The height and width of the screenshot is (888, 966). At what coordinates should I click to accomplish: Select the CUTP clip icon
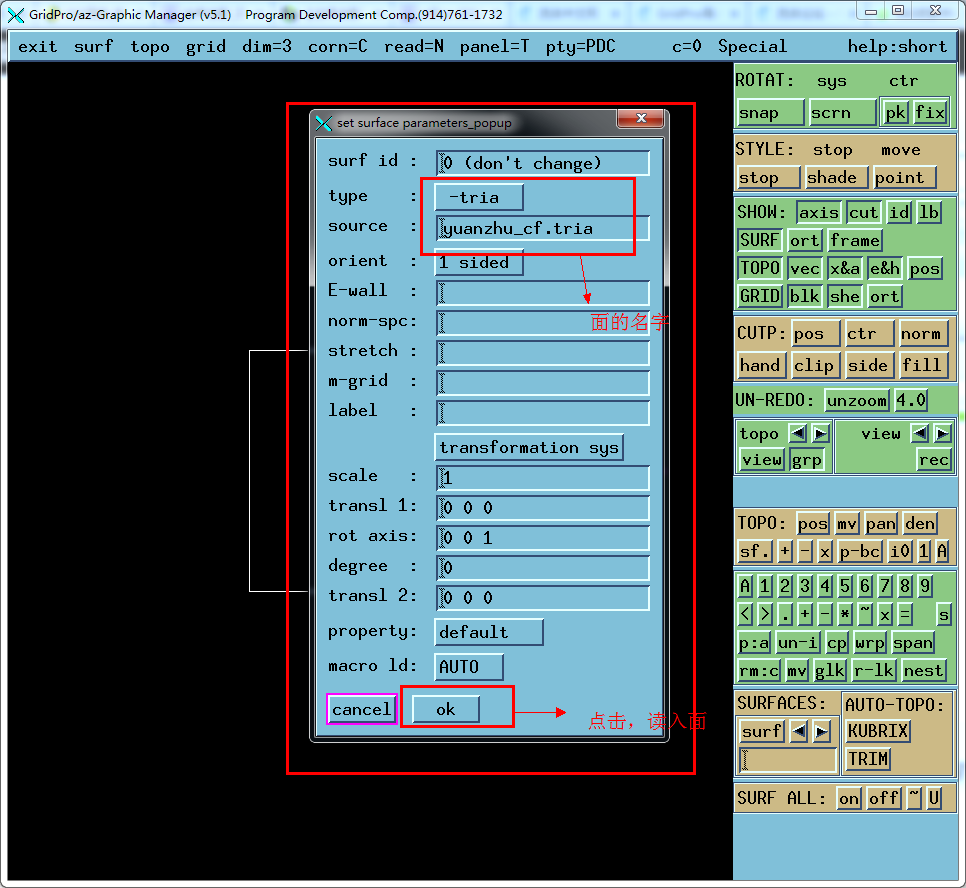(x=814, y=365)
